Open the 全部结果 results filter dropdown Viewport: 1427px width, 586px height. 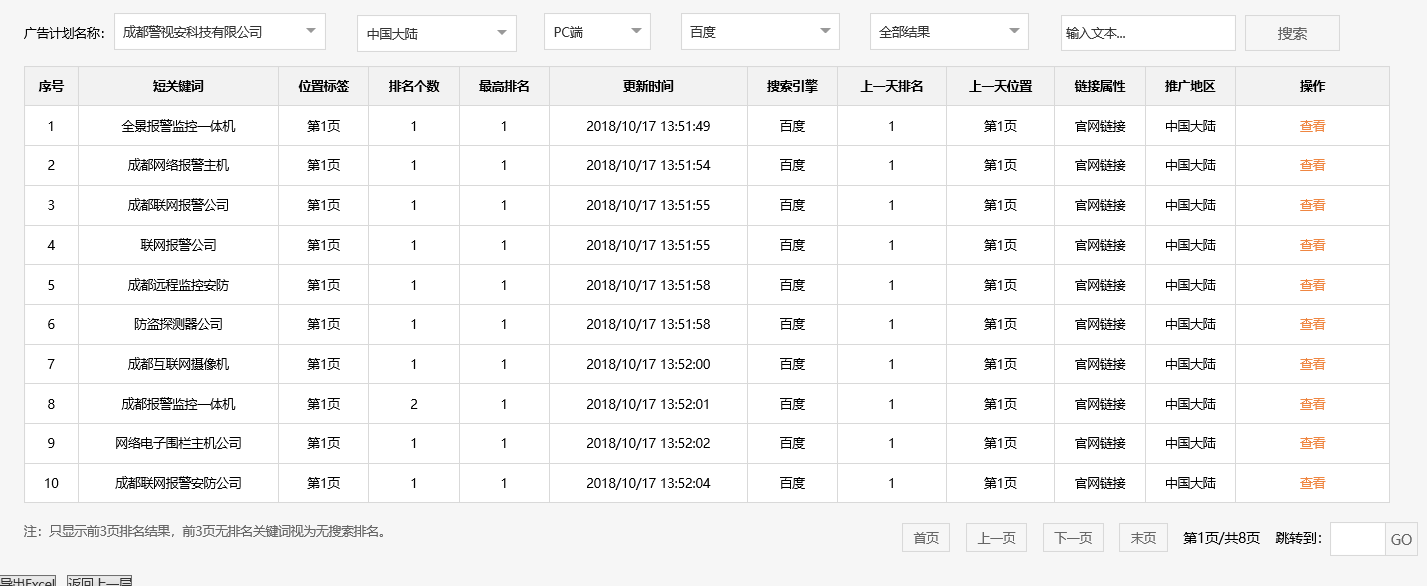click(947, 31)
